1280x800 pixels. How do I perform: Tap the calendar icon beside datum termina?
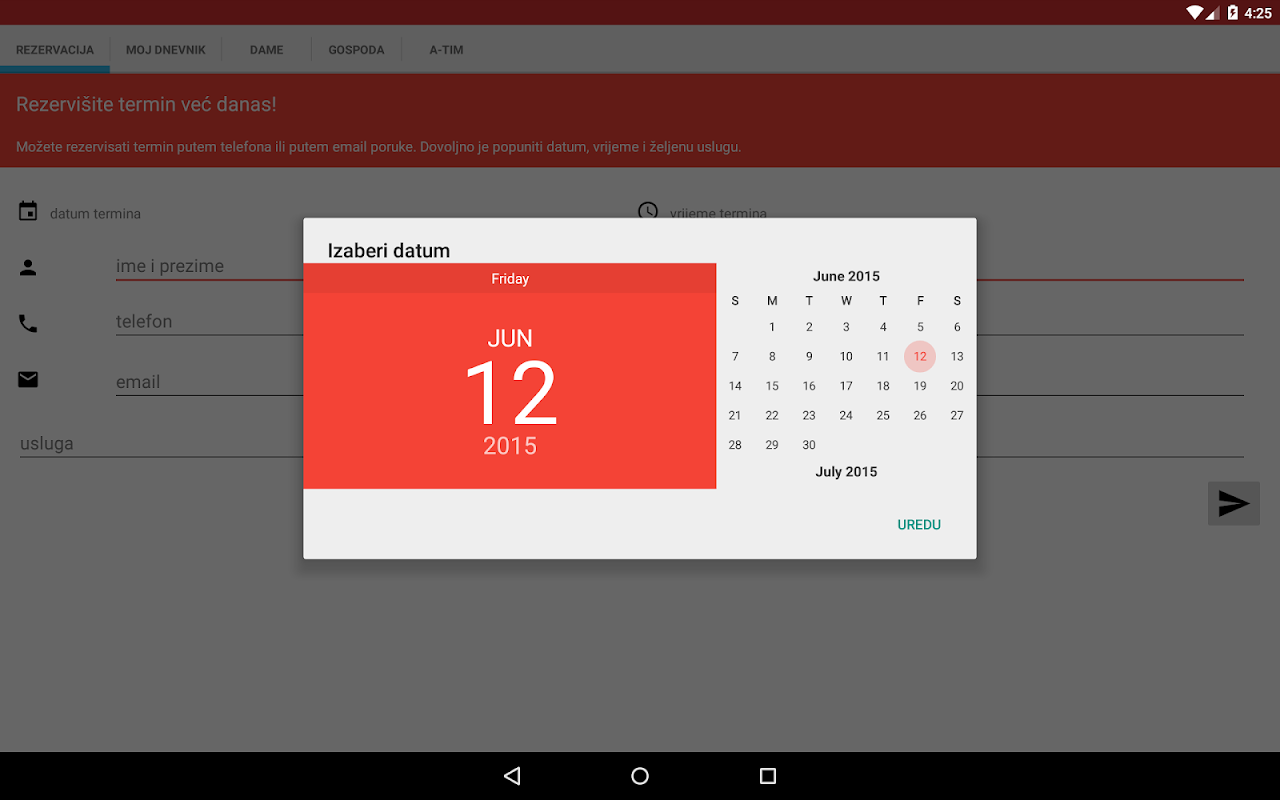coord(28,211)
